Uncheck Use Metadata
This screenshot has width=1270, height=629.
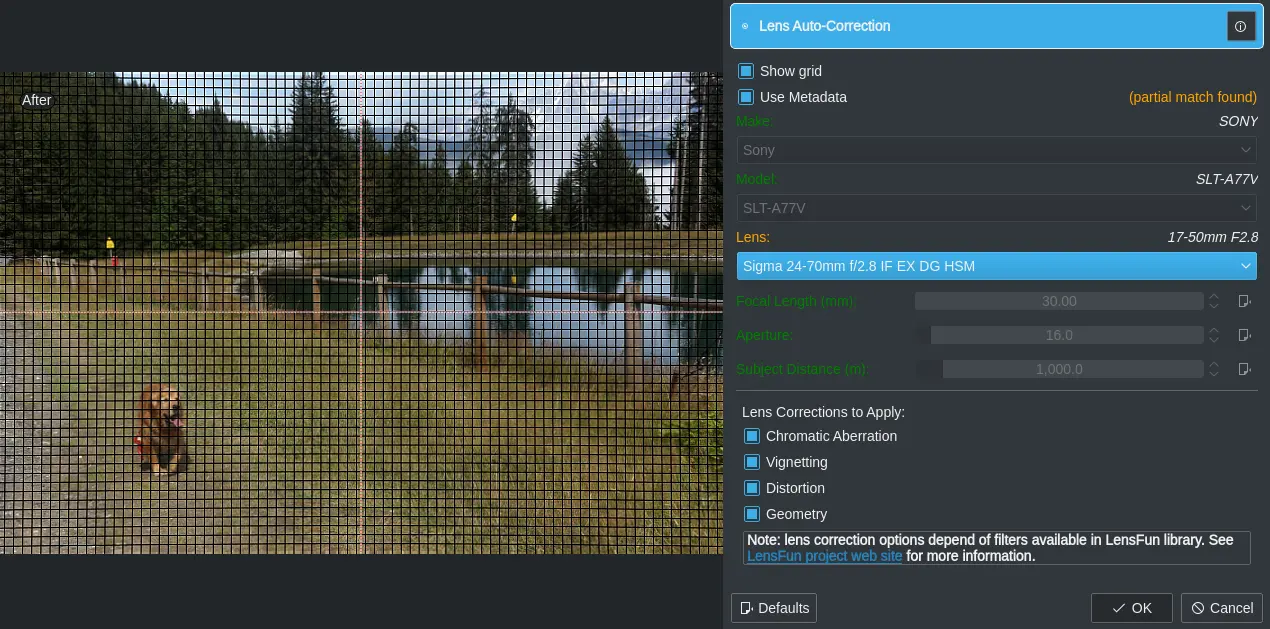(x=746, y=97)
